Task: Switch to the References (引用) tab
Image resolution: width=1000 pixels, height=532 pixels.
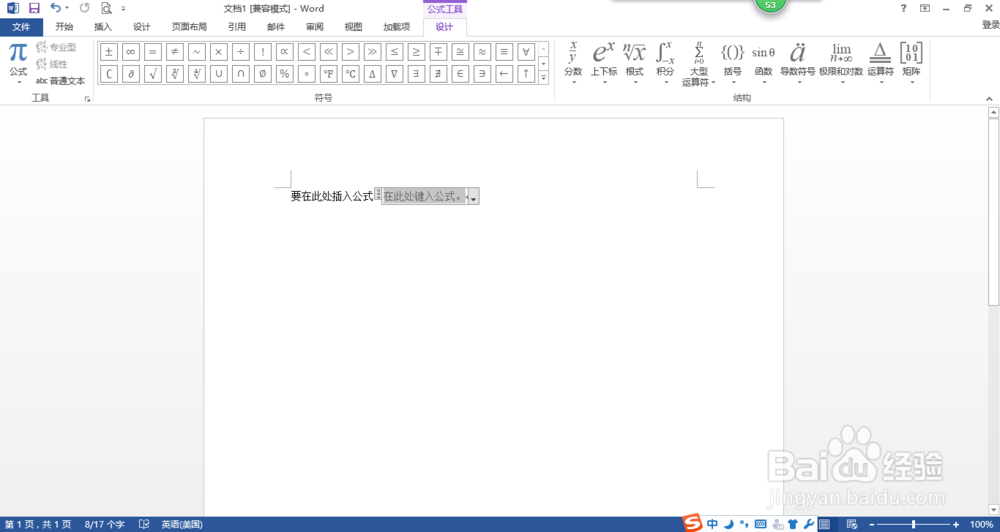Action: coord(237,27)
